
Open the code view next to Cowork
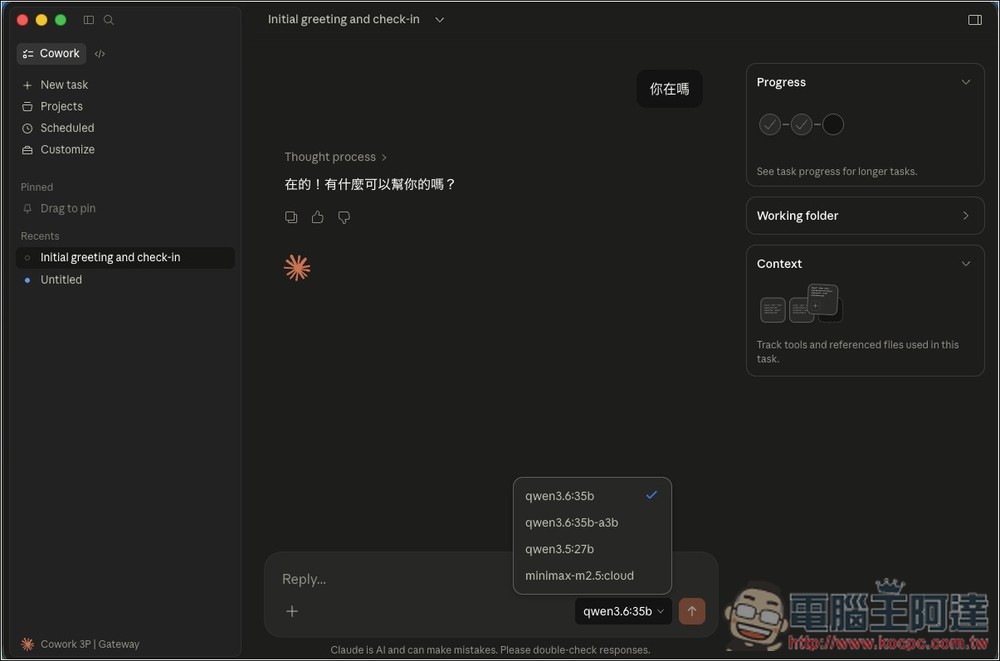coord(99,53)
